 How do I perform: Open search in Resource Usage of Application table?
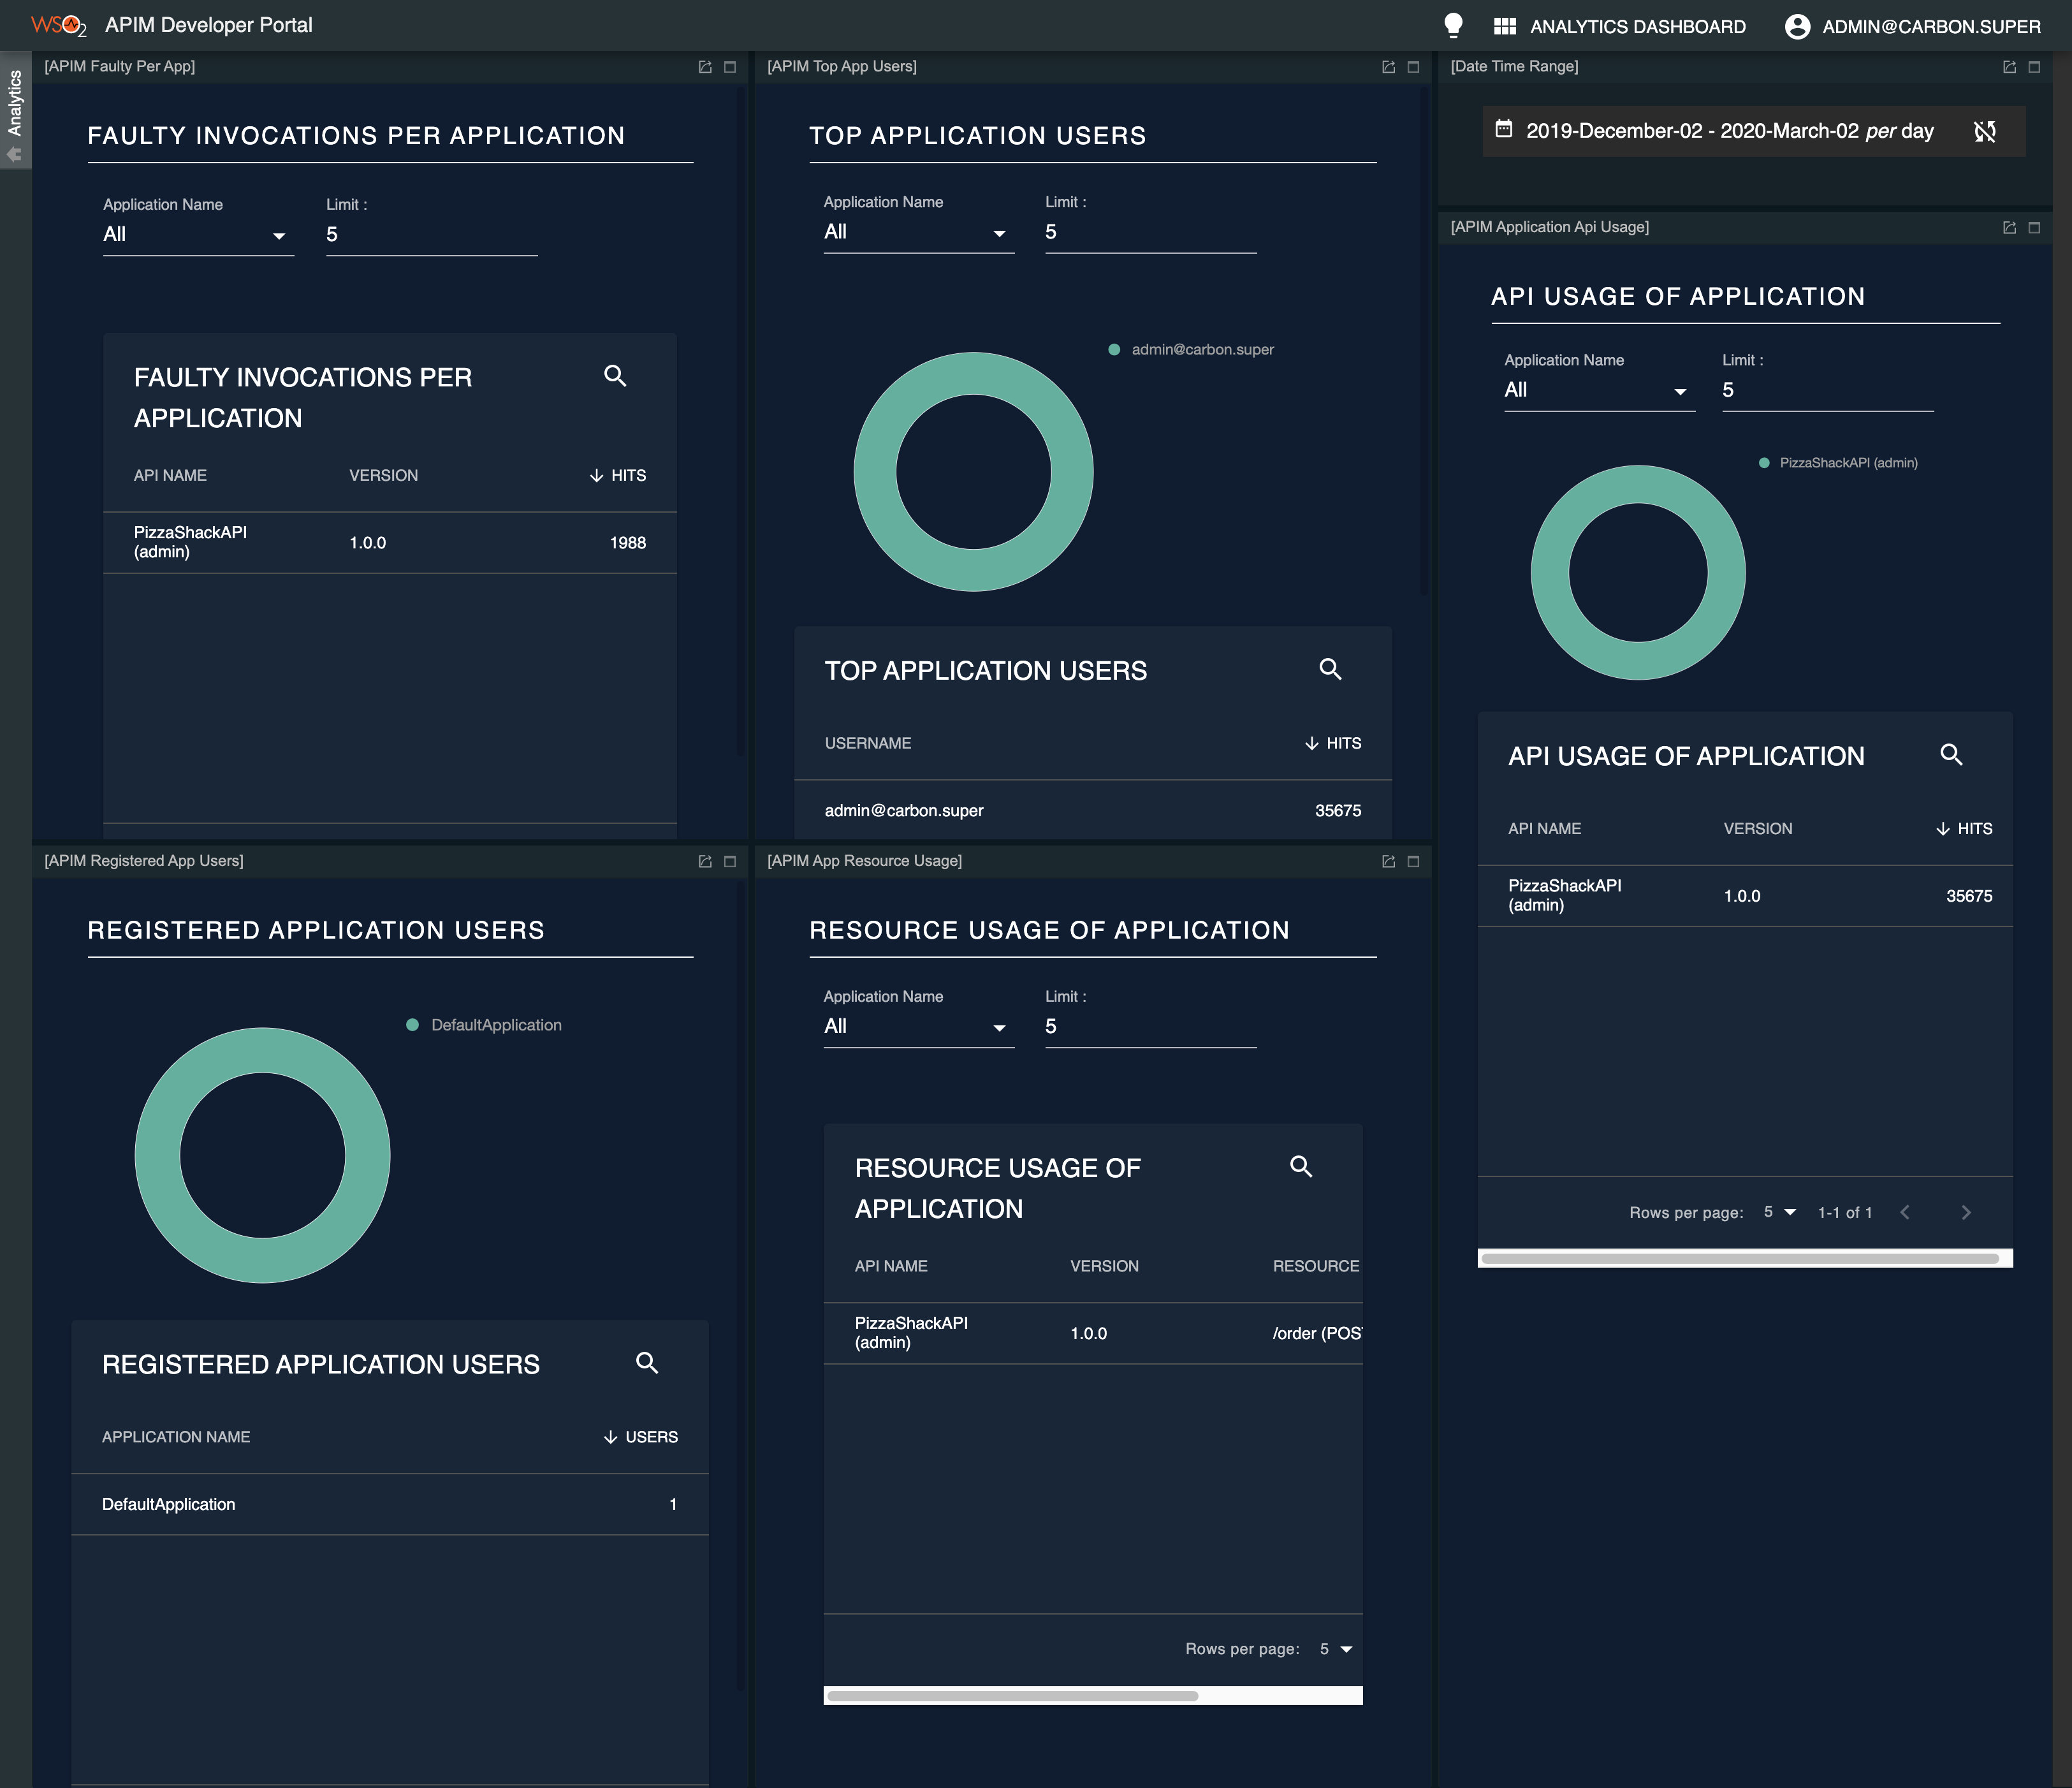coord(1301,1167)
